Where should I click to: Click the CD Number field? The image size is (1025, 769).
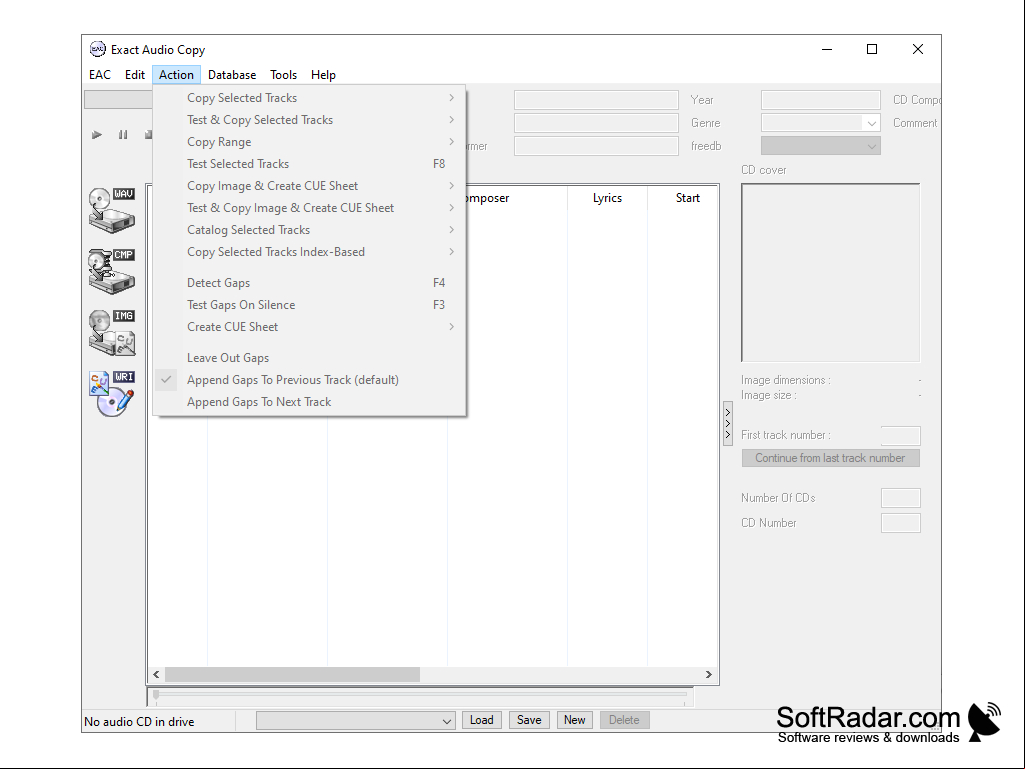click(x=901, y=523)
